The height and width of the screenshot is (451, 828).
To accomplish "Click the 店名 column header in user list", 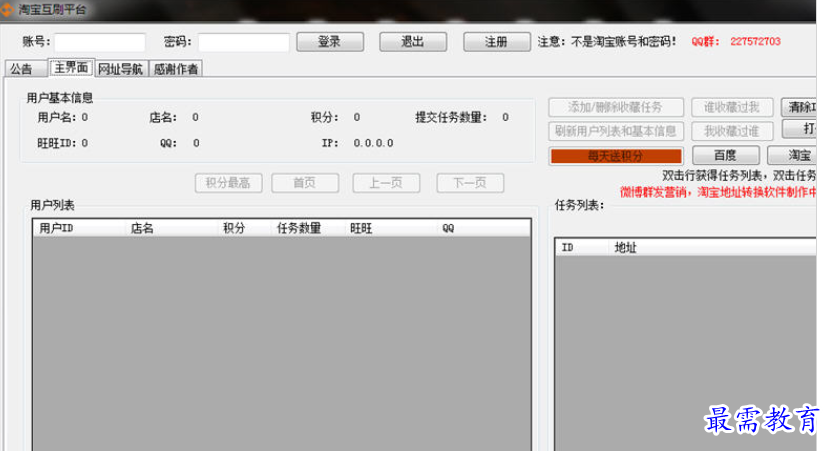I will [172, 228].
